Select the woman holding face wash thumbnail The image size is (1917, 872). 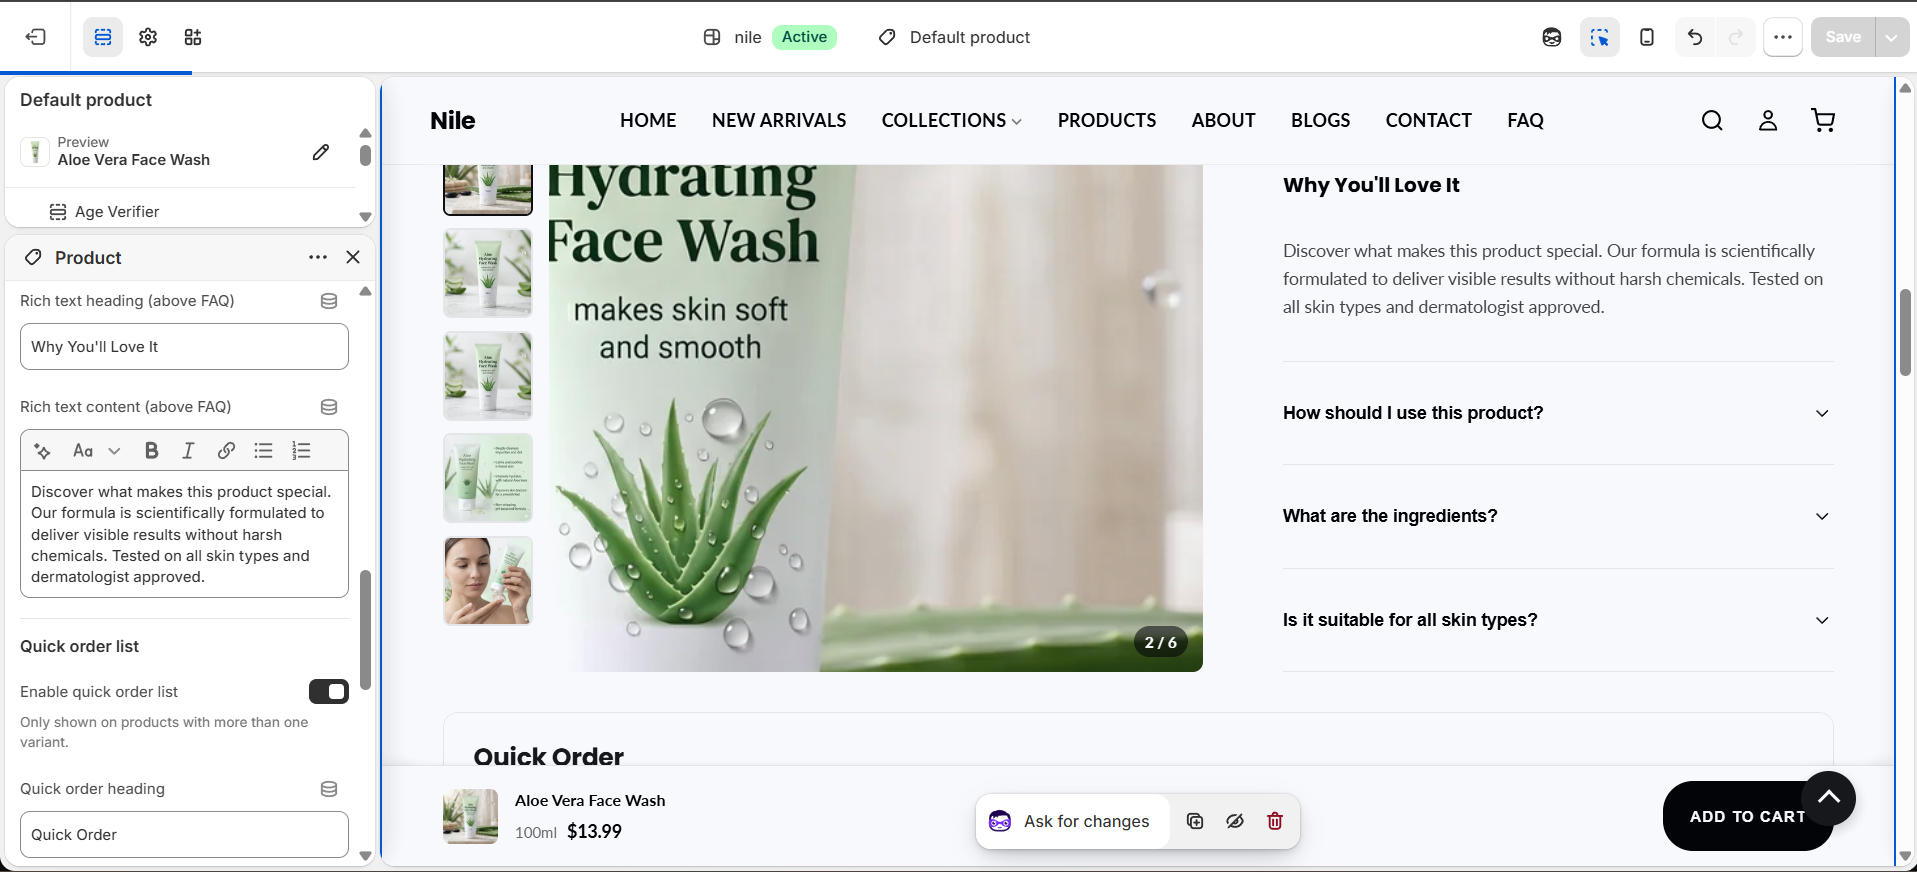point(488,581)
